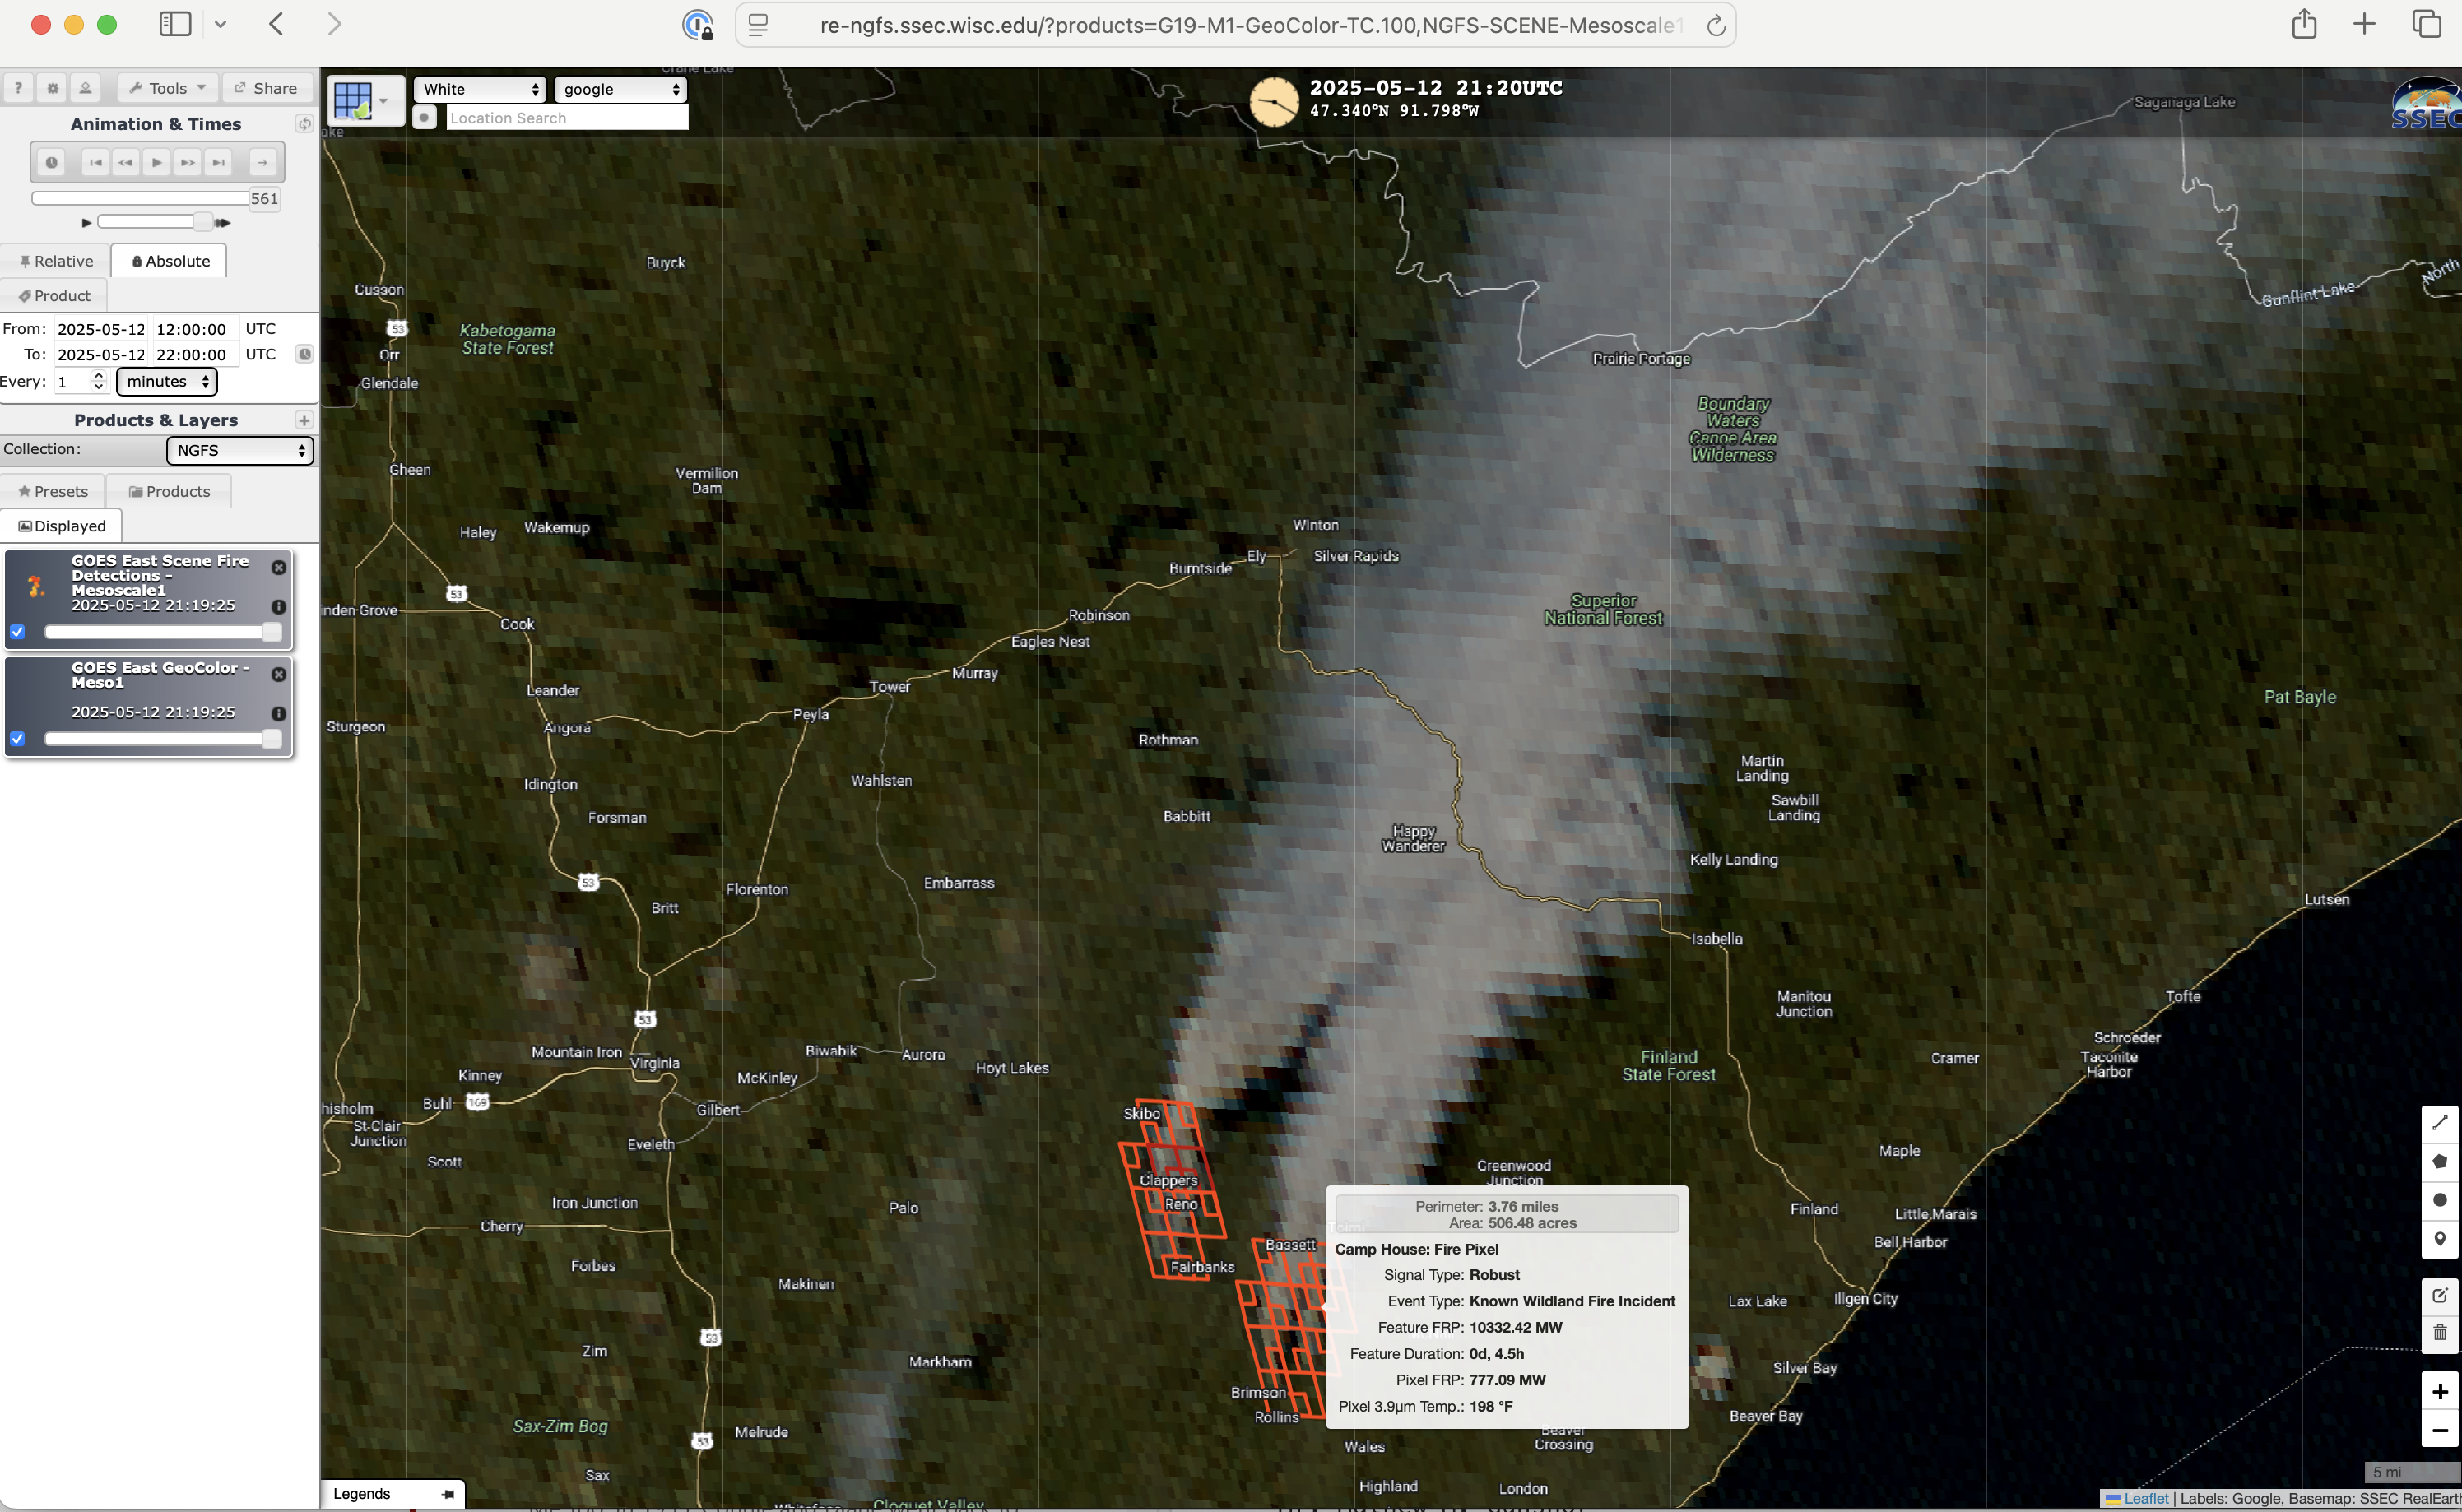Select the place marker map tool
Screen dimensions: 2462x1512
[x=2439, y=1240]
